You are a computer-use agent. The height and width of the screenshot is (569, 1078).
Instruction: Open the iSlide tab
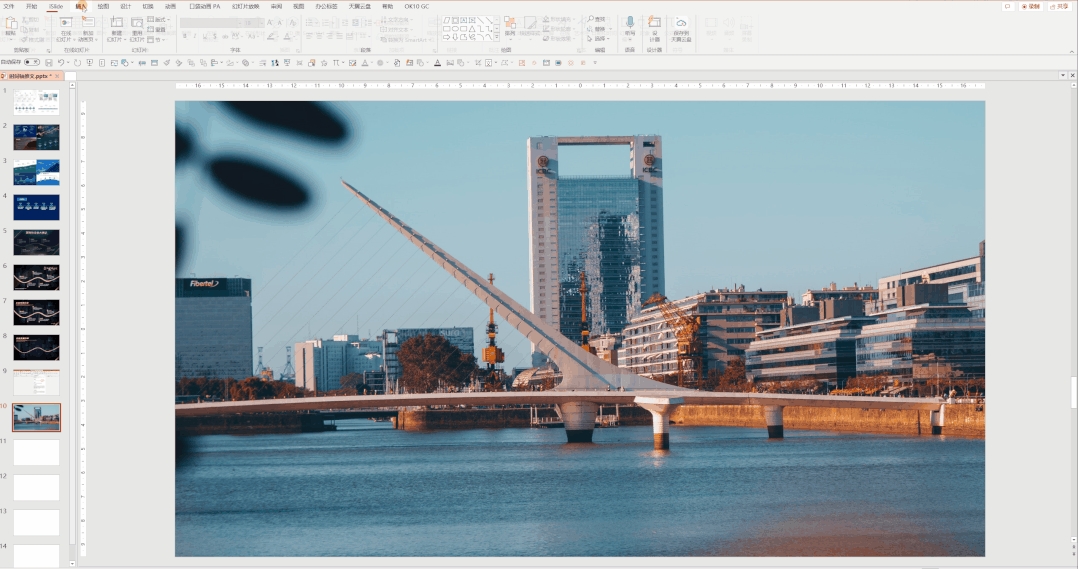[x=56, y=6]
